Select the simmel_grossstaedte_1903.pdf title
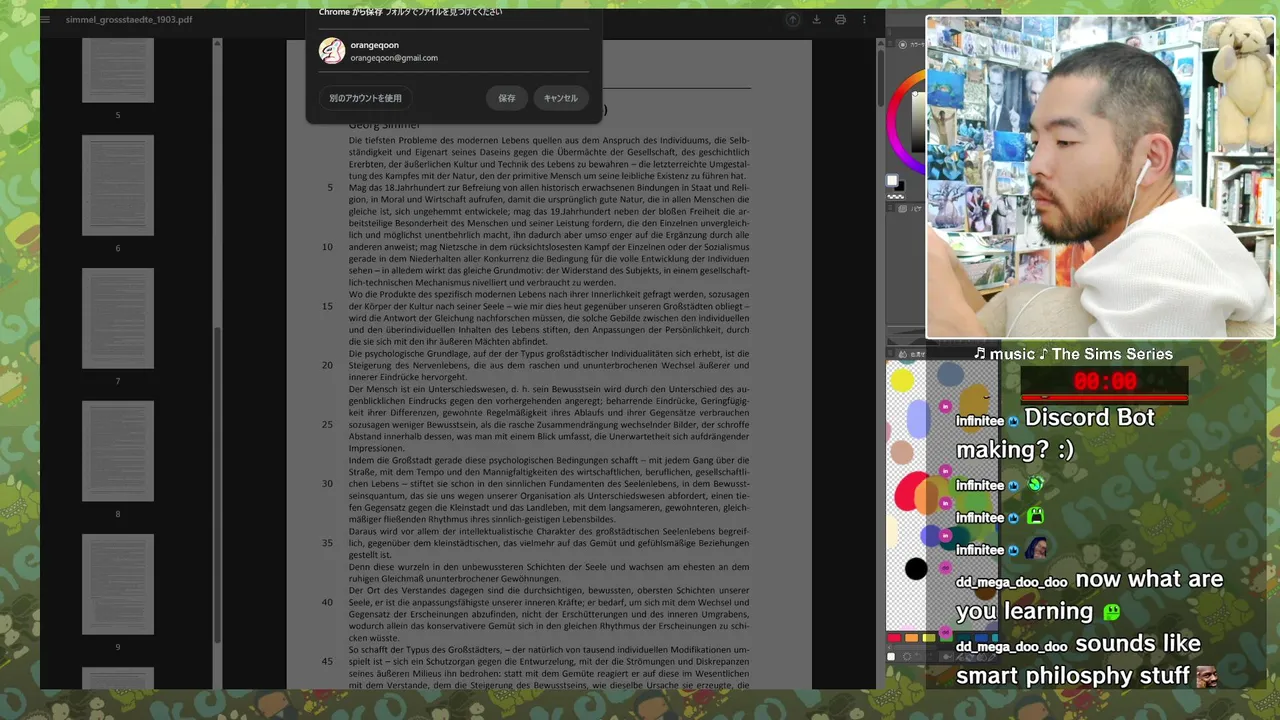Screen dimensions: 1280x720 [129, 19]
